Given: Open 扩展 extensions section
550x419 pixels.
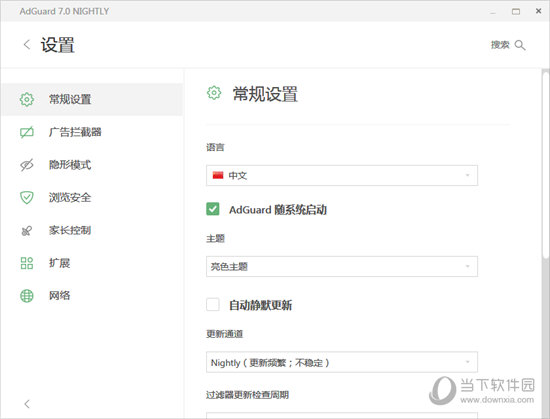Looking at the screenshot, I should [x=92, y=263].
